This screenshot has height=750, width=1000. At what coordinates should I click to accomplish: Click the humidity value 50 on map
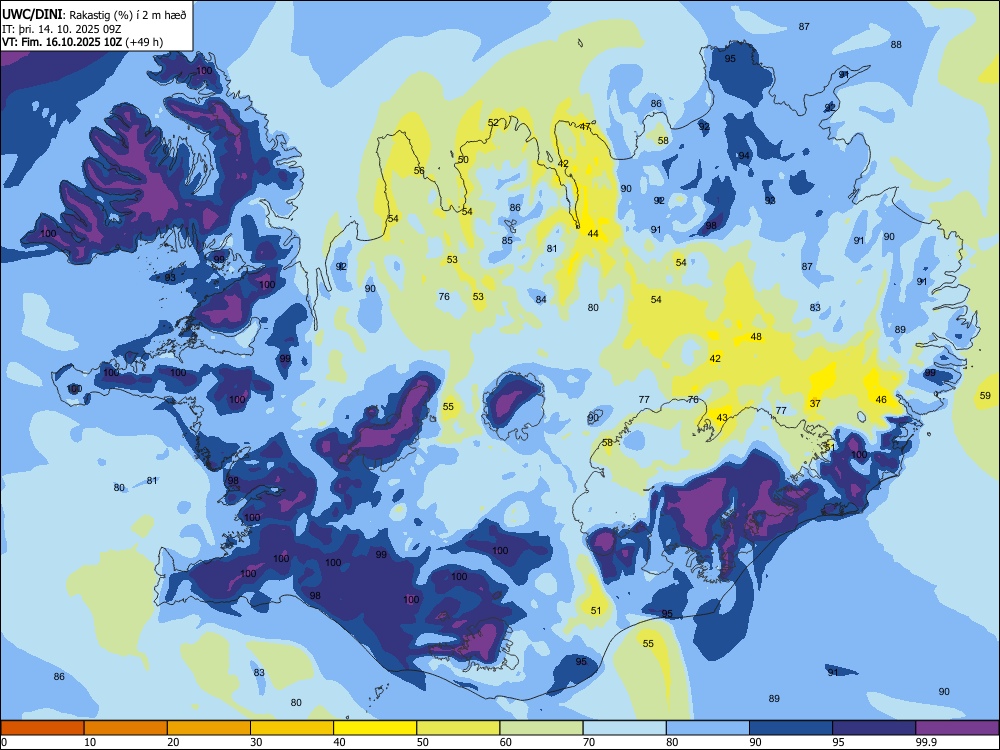coord(464,160)
